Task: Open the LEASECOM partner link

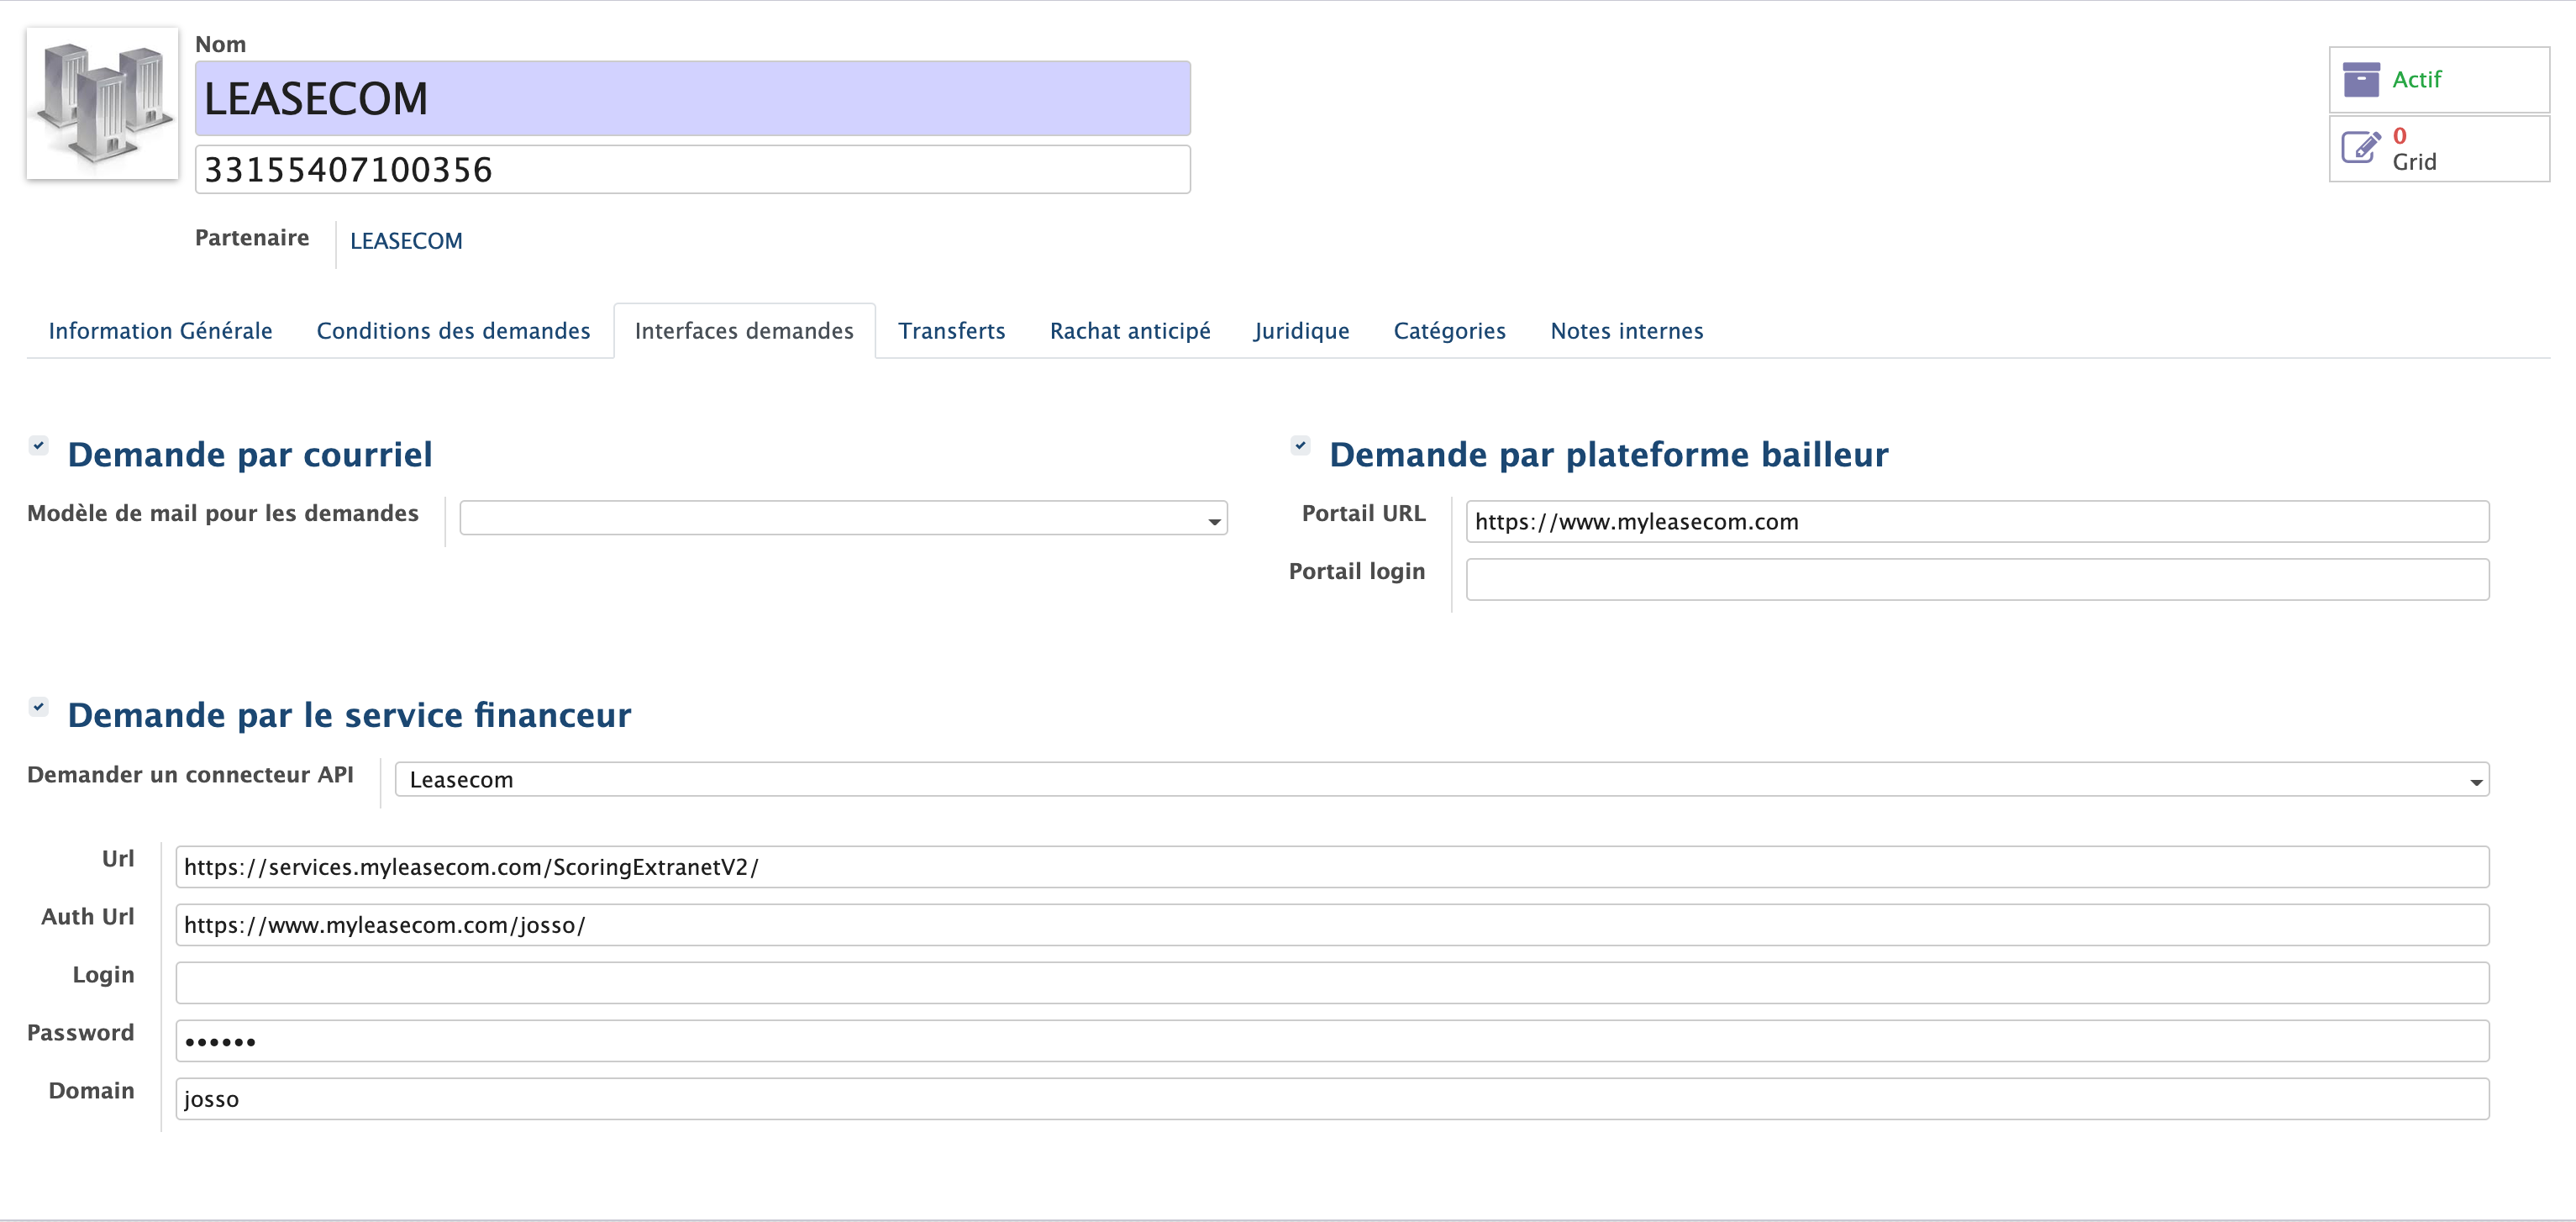Action: [406, 241]
